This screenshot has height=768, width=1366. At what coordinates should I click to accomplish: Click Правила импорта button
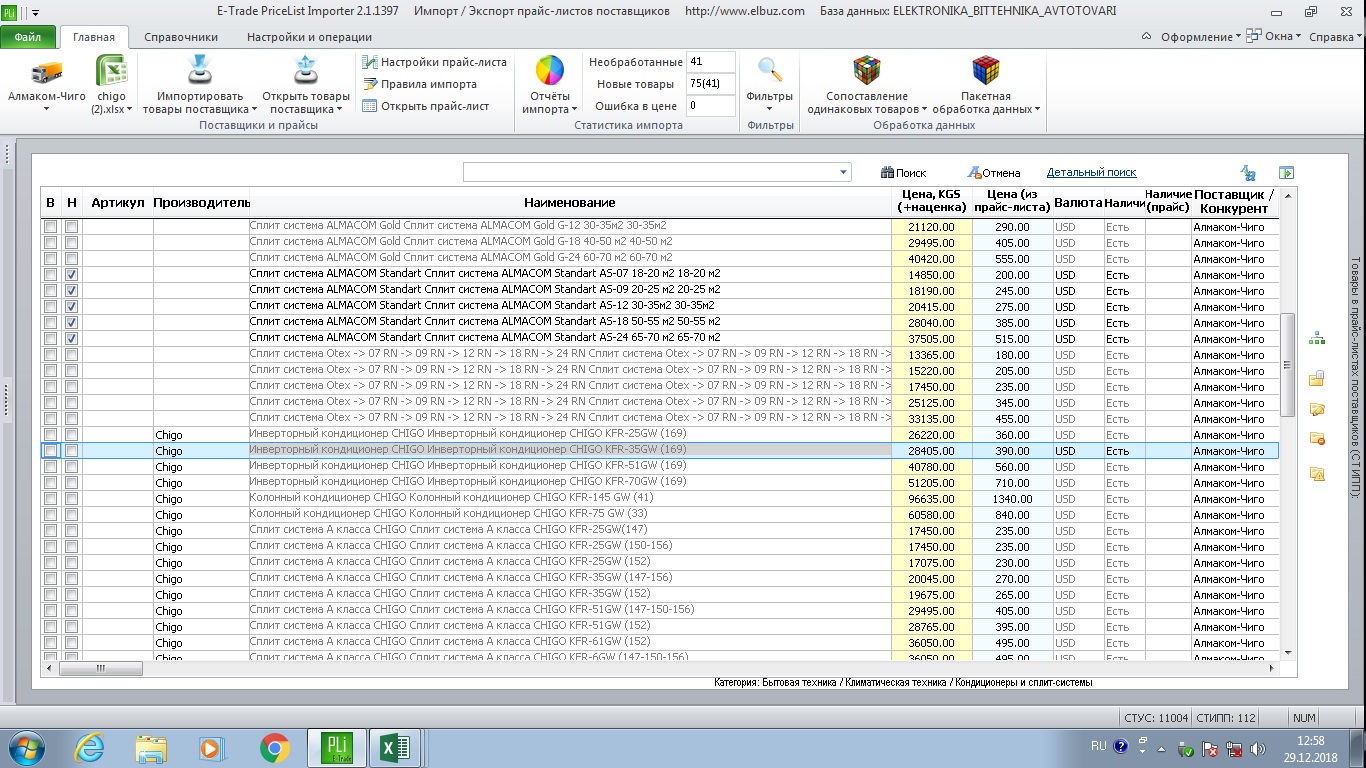[x=420, y=84]
